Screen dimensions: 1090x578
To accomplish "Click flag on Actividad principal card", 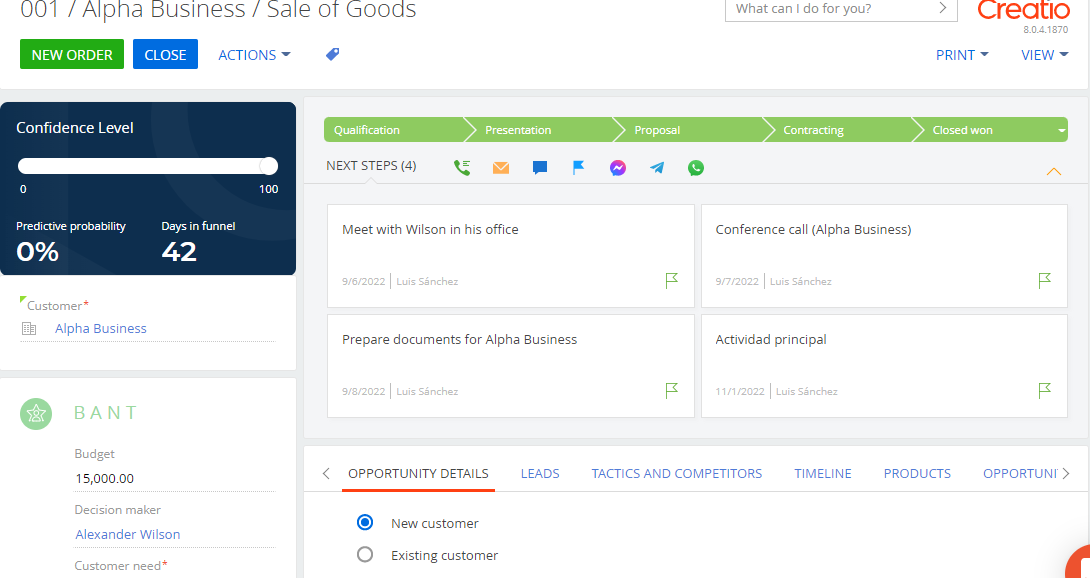I will coord(1044,390).
